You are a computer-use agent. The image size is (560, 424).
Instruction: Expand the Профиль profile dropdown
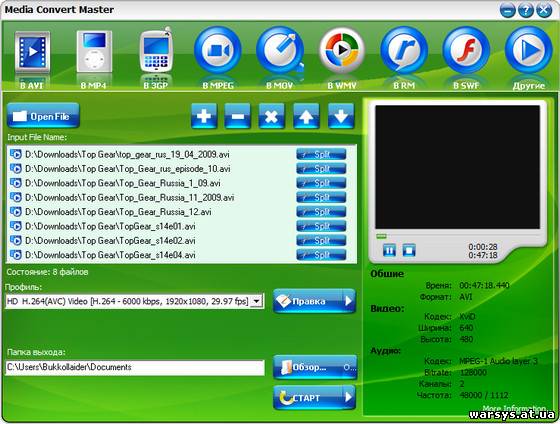[x=256, y=301]
